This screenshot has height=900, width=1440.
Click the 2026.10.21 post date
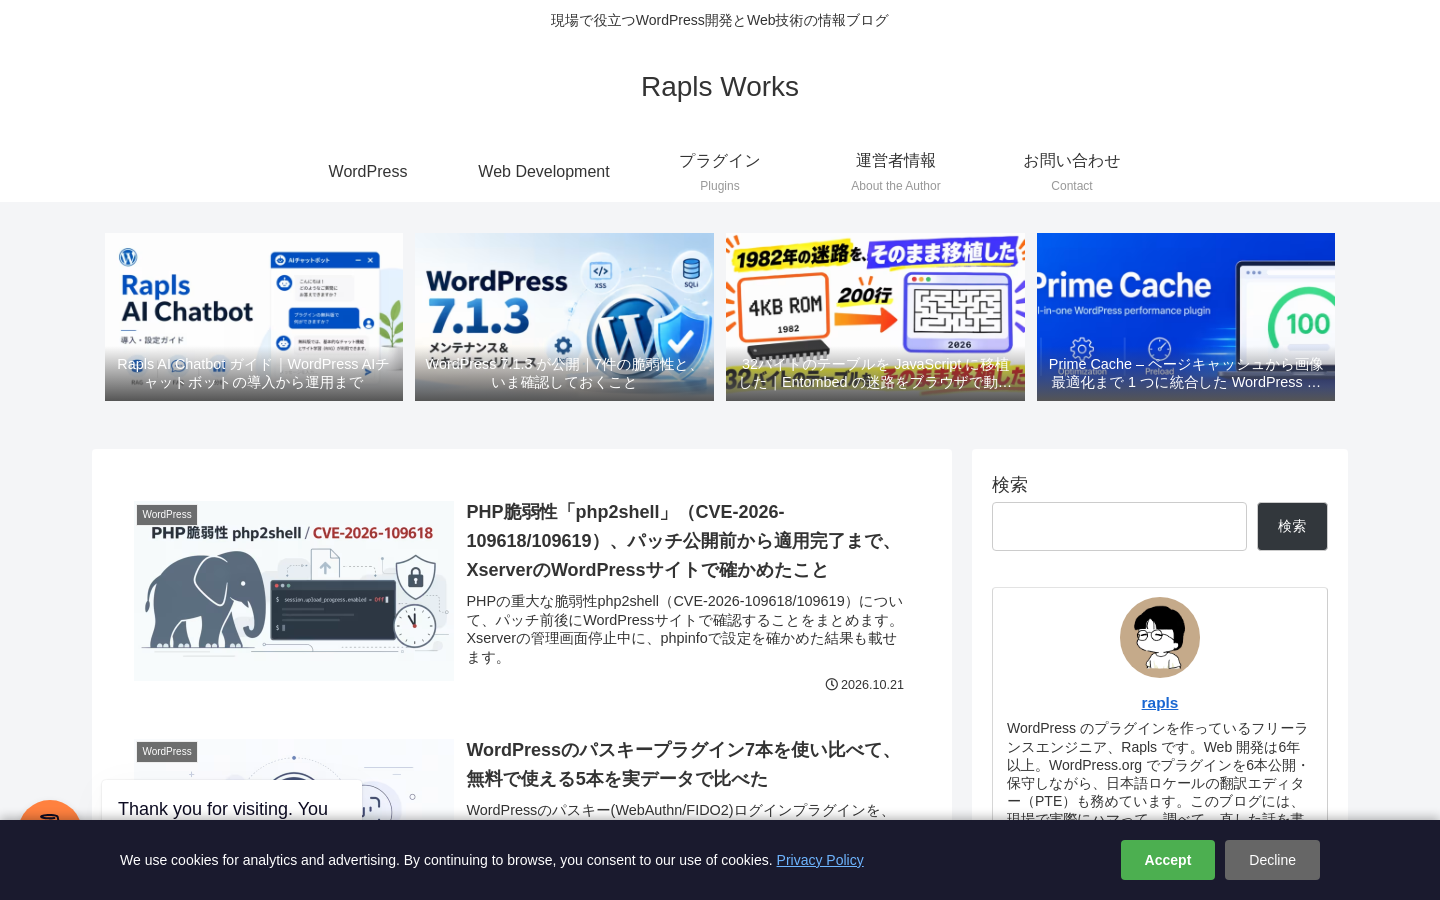(x=865, y=685)
